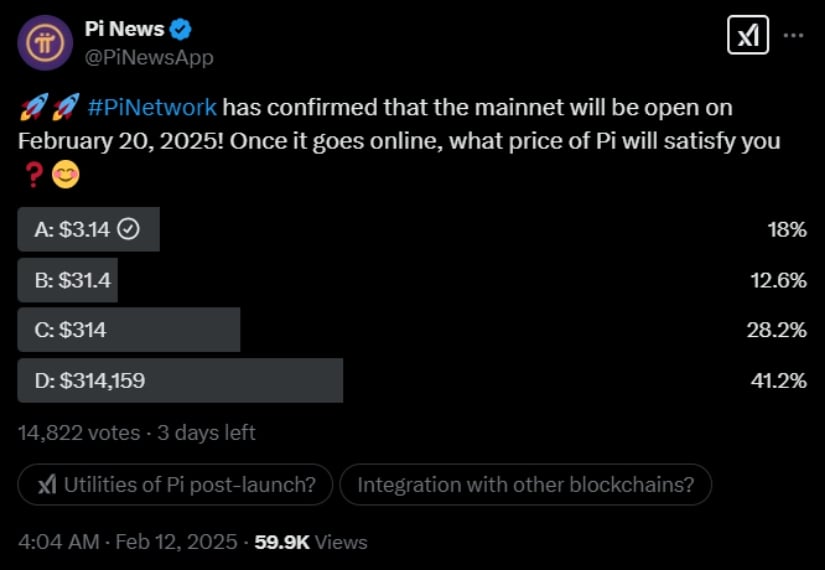Viewport: 825px width, 570px height.
Task: Click the 41.2% poll result percentage
Action: pos(777,380)
